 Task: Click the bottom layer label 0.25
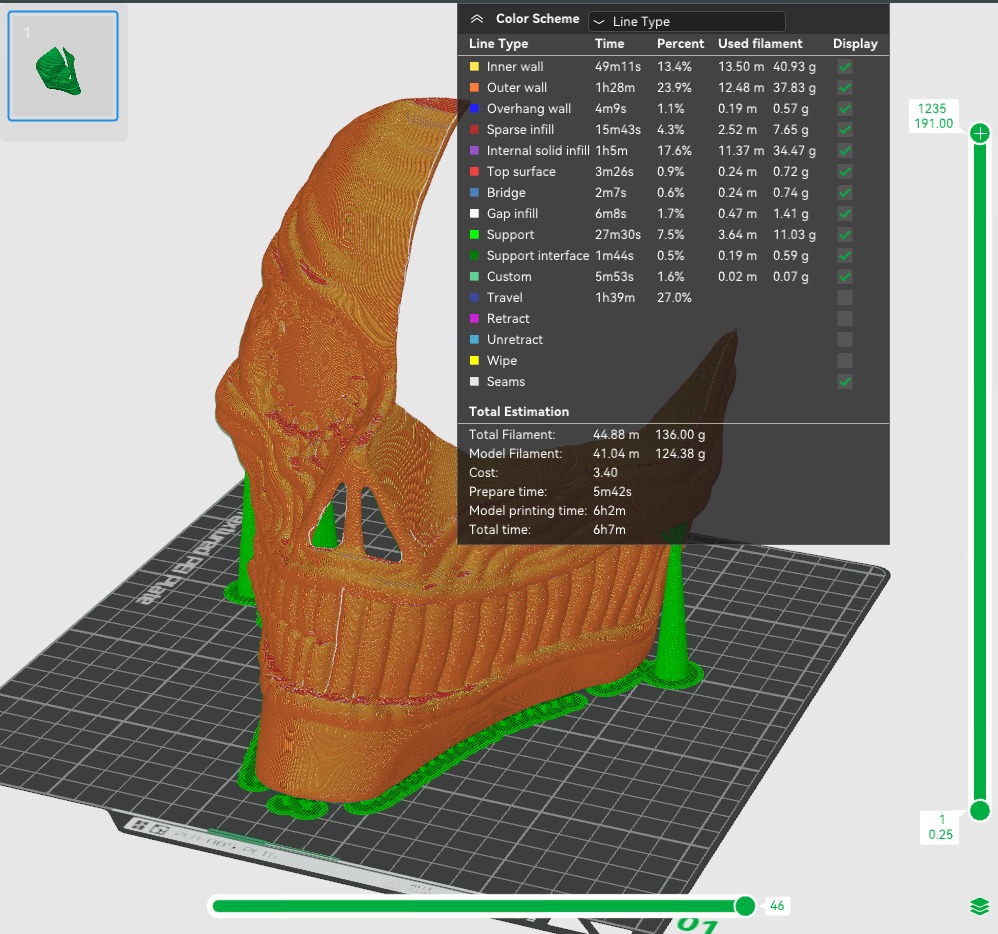point(940,835)
